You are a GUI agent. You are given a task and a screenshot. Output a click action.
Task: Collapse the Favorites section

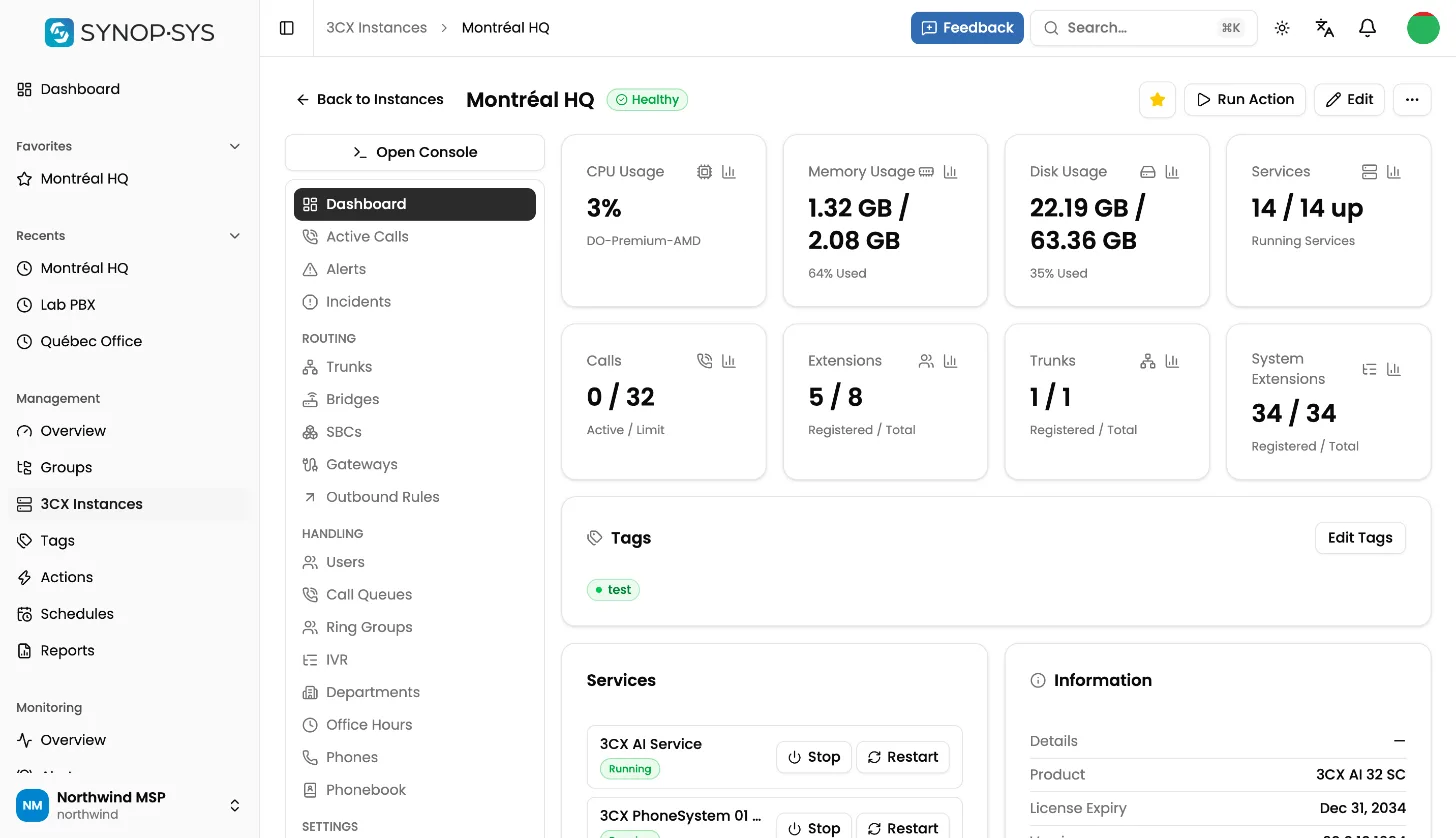point(235,146)
